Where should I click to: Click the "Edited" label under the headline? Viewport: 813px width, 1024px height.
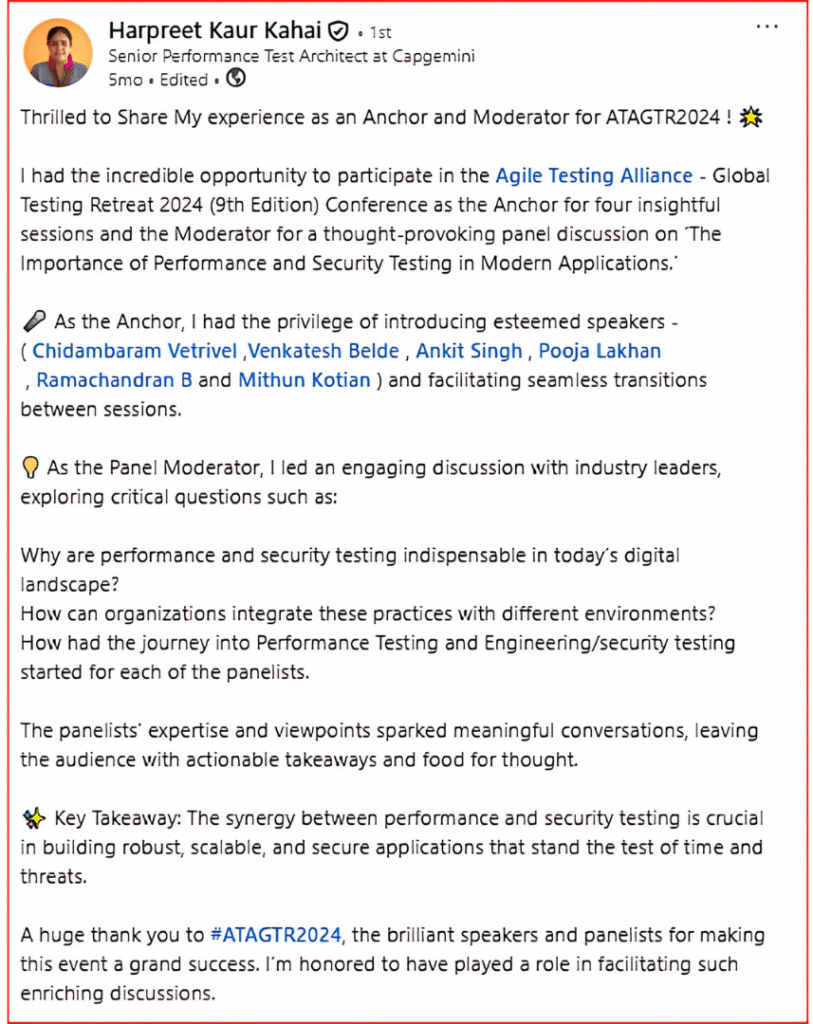tap(182, 79)
